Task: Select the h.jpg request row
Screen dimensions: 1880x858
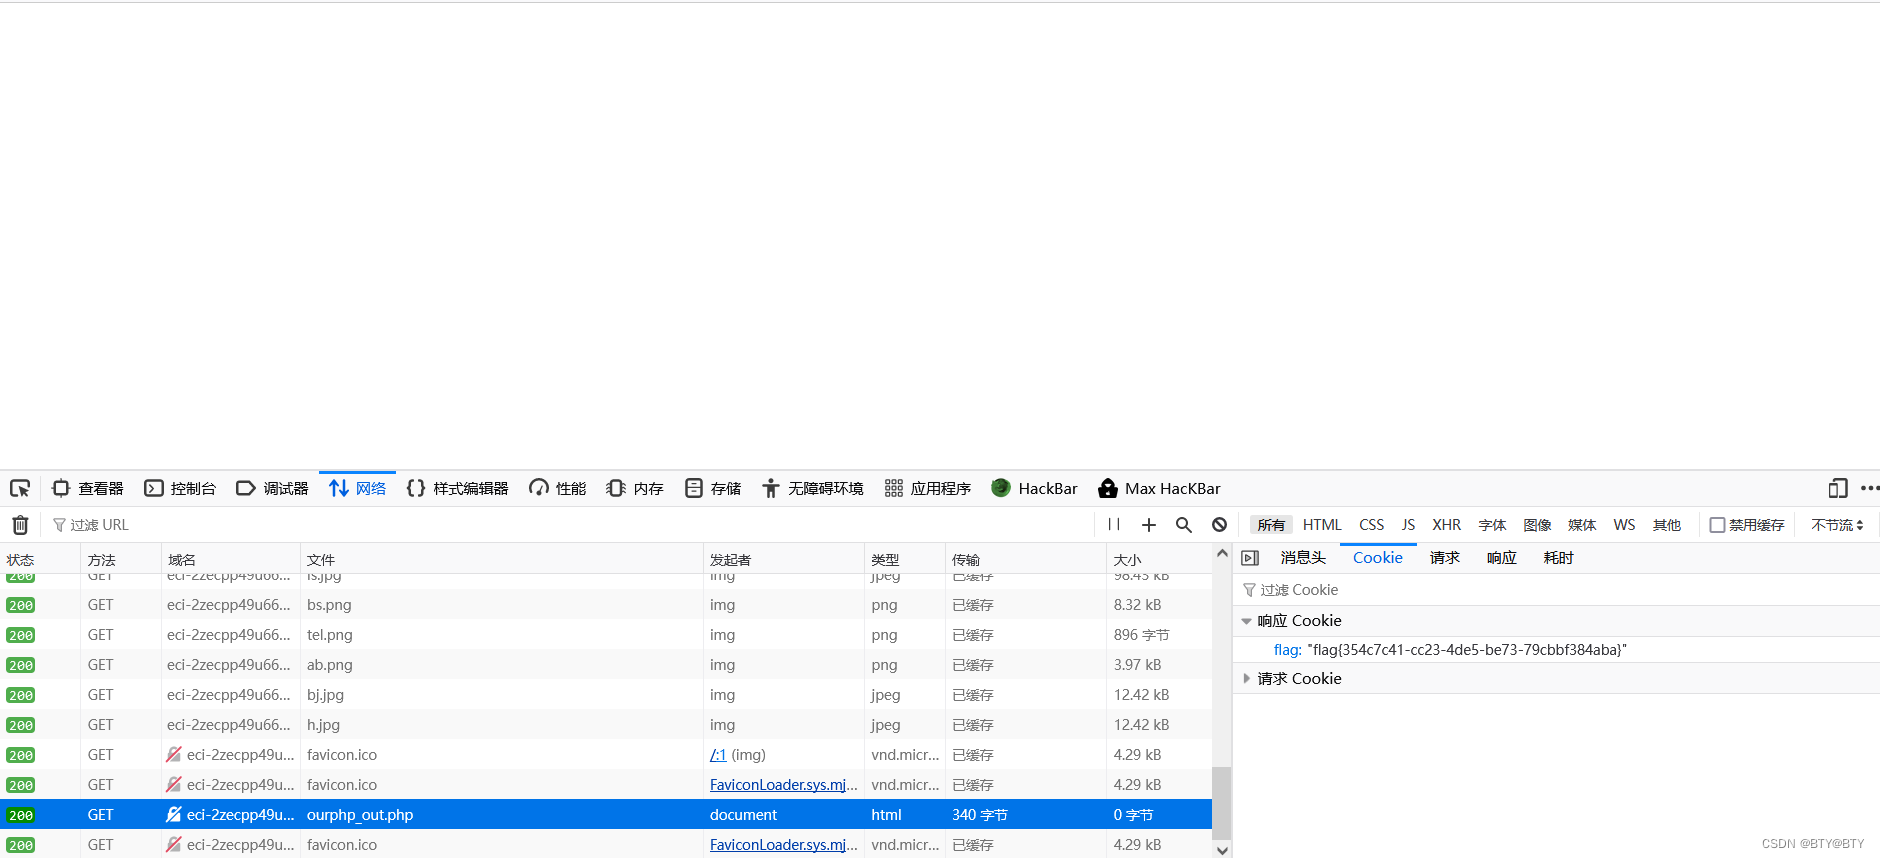Action: pos(606,725)
